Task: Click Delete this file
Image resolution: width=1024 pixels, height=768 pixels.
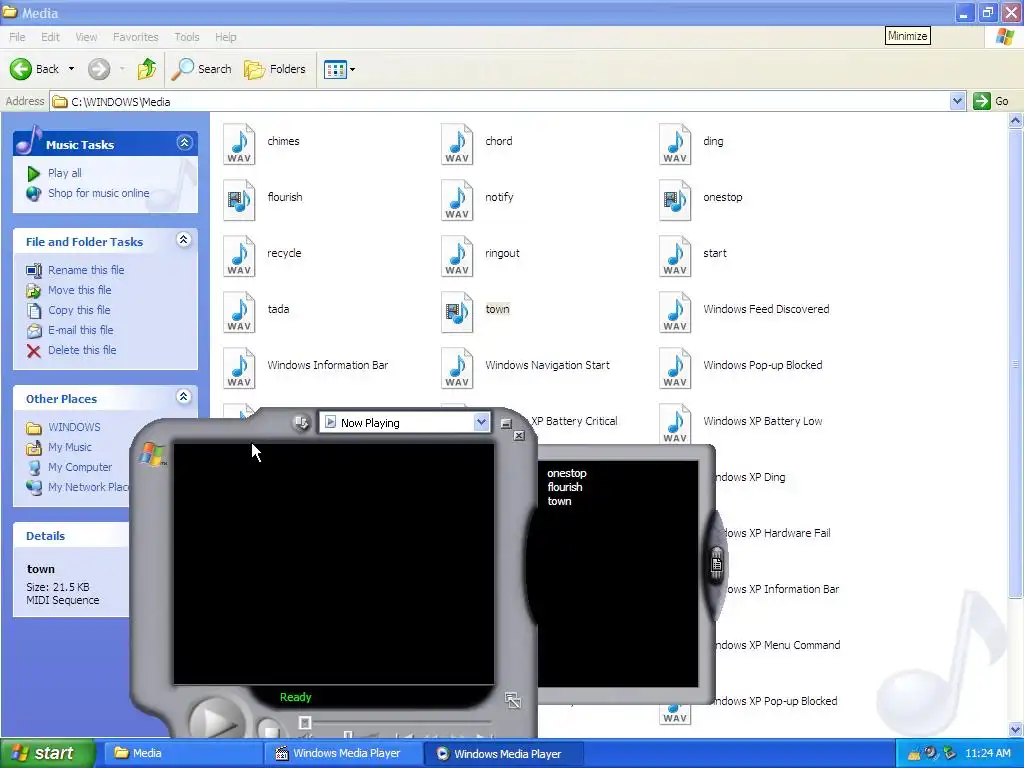Action: pos(82,350)
